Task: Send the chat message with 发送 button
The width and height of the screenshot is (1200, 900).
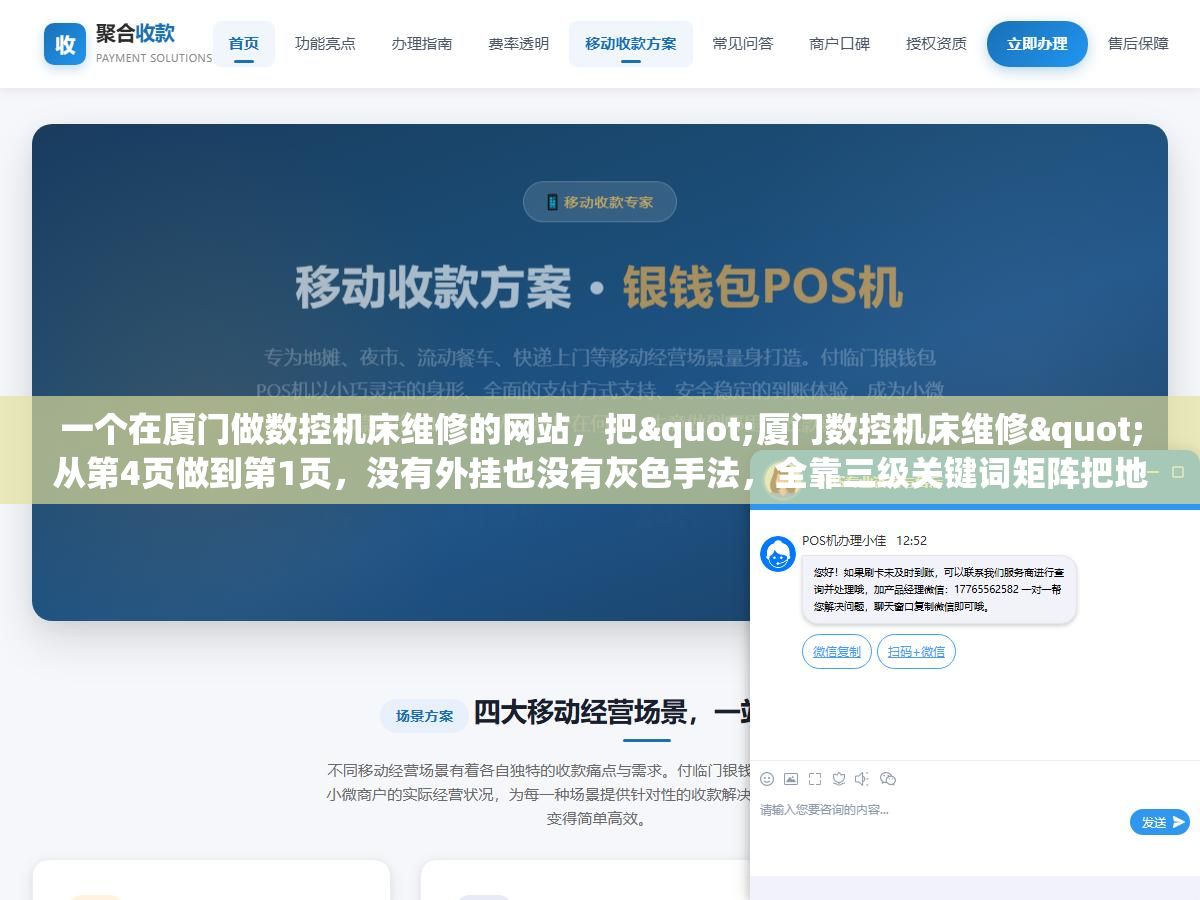Action: 1160,822
